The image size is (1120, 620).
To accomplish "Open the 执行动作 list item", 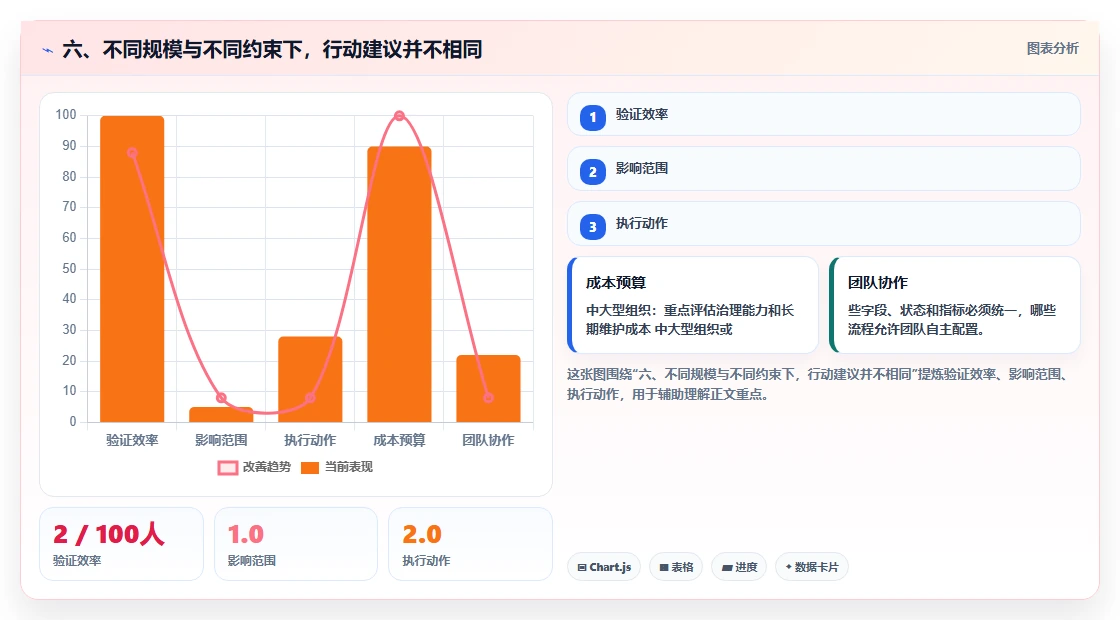I will point(824,224).
